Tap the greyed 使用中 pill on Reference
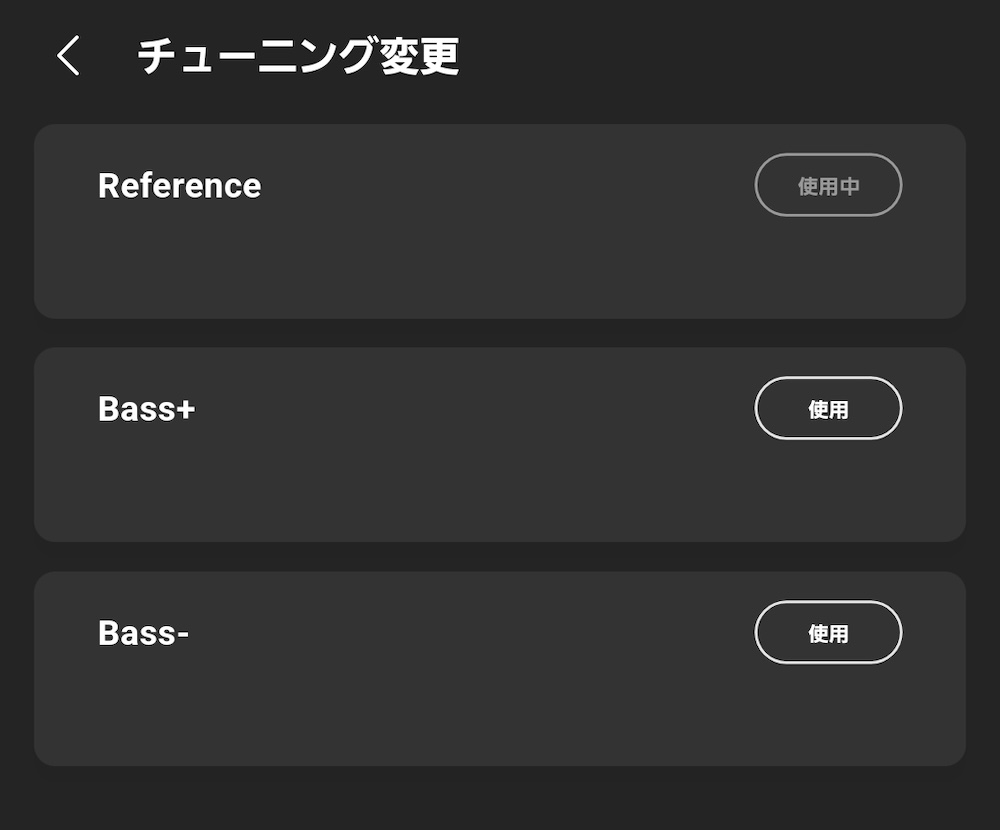 pos(828,185)
